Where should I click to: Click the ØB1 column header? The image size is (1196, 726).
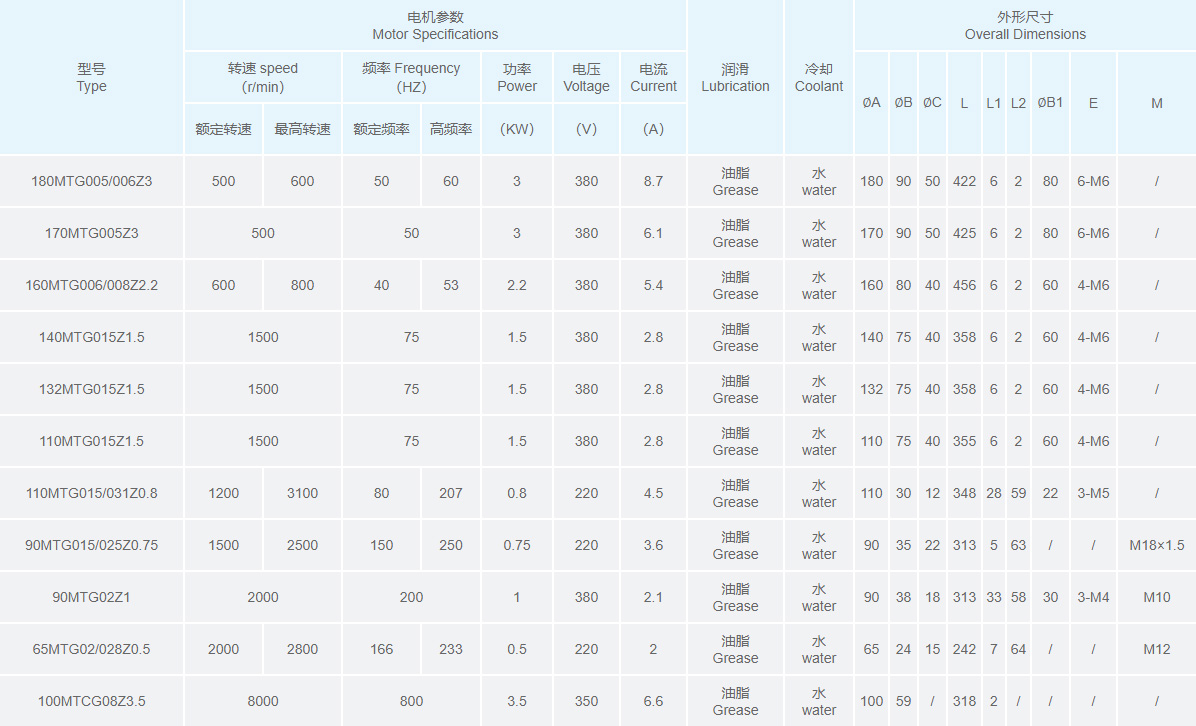[1050, 103]
